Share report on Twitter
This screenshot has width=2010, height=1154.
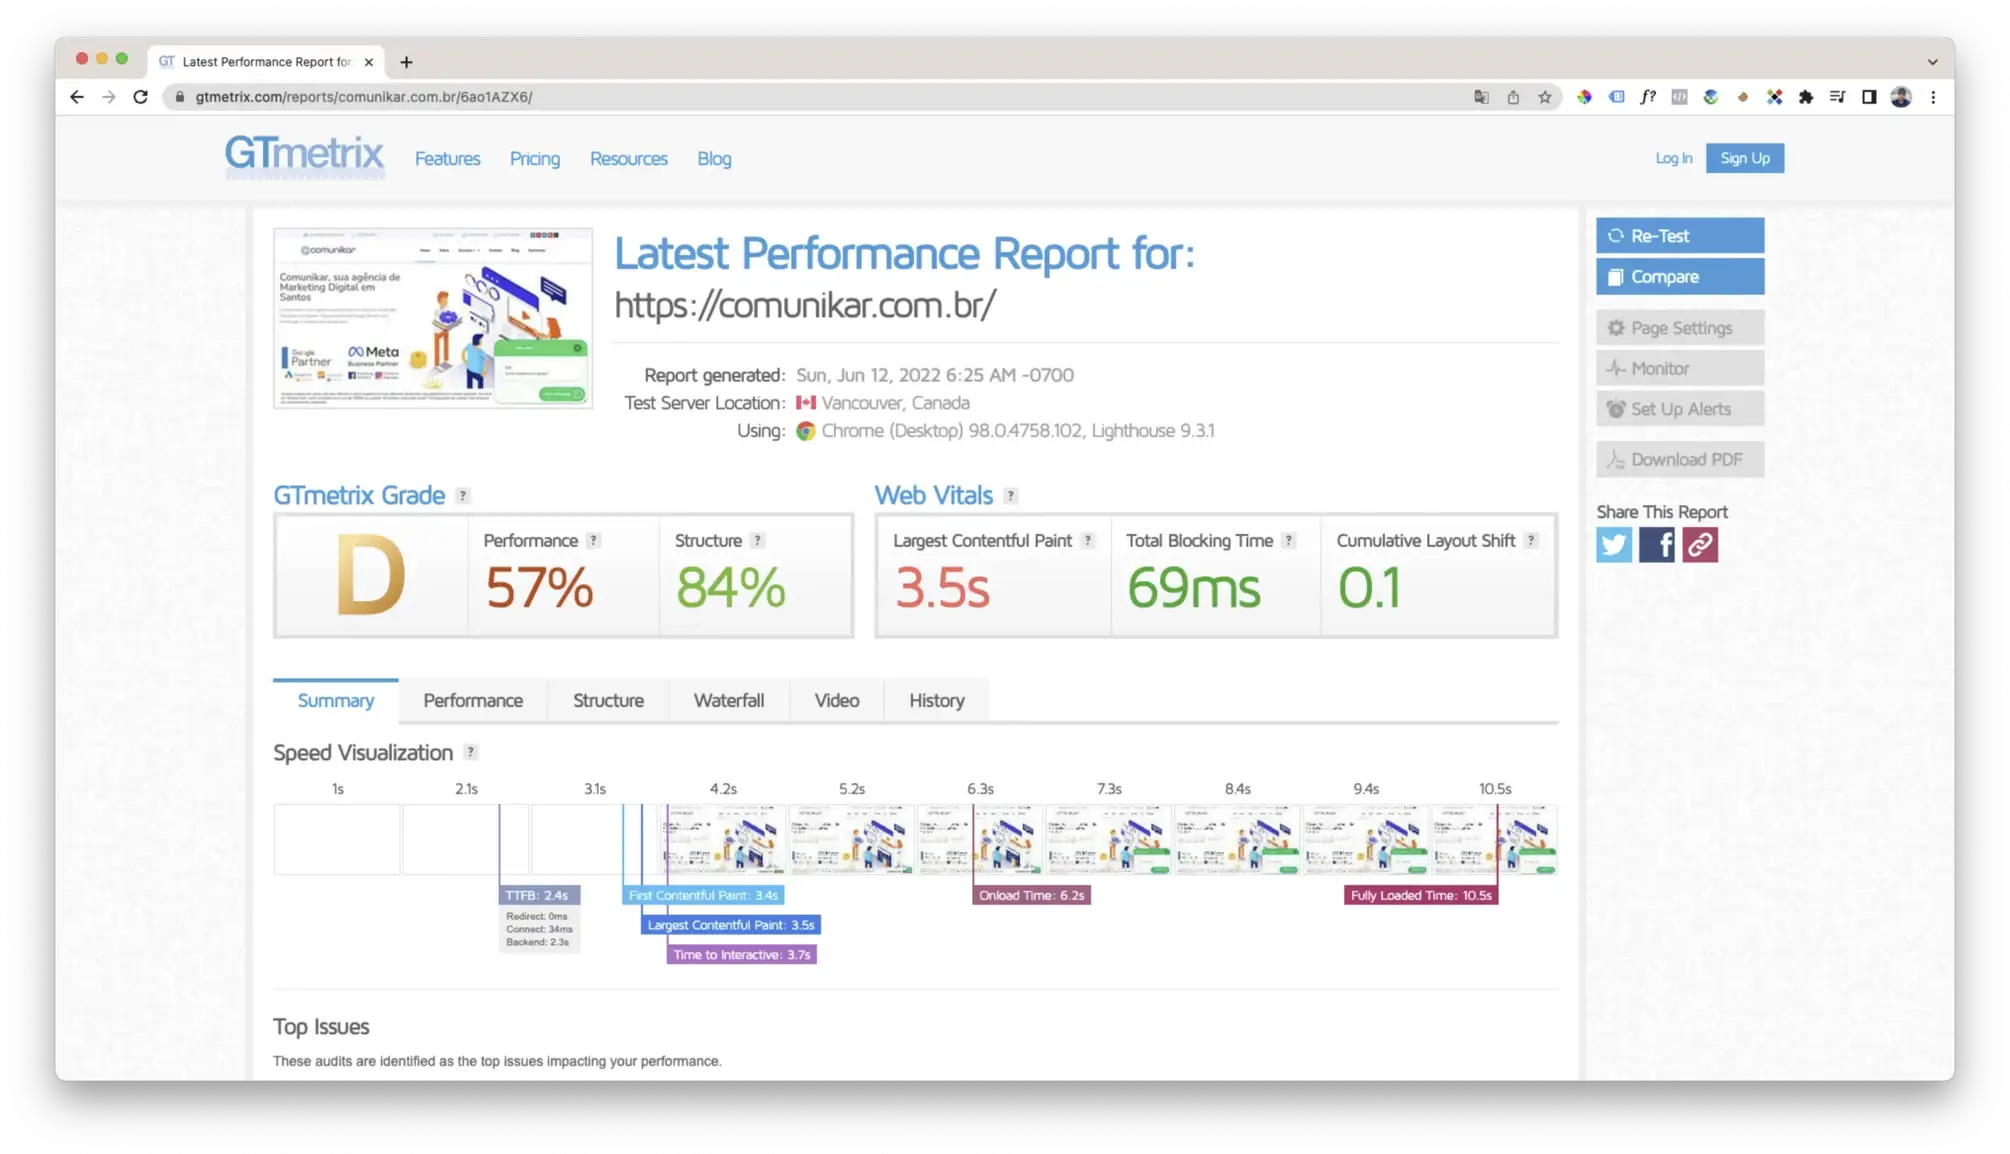click(1613, 545)
